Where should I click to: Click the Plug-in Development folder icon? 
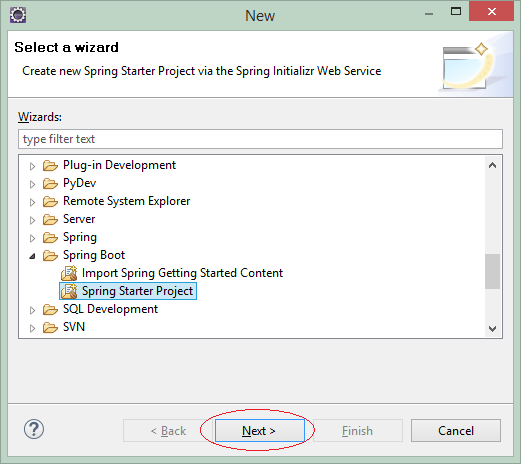point(50,165)
